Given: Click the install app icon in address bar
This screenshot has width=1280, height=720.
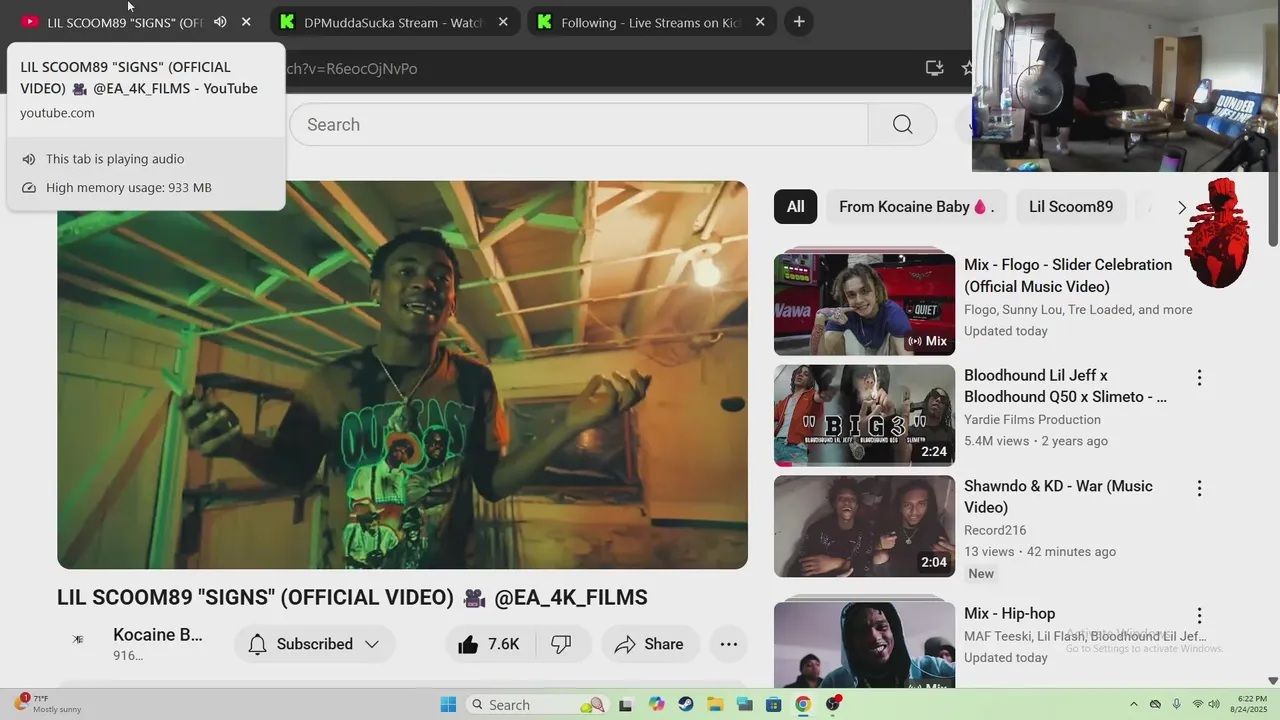Looking at the screenshot, I should pyautogui.click(x=934, y=68).
